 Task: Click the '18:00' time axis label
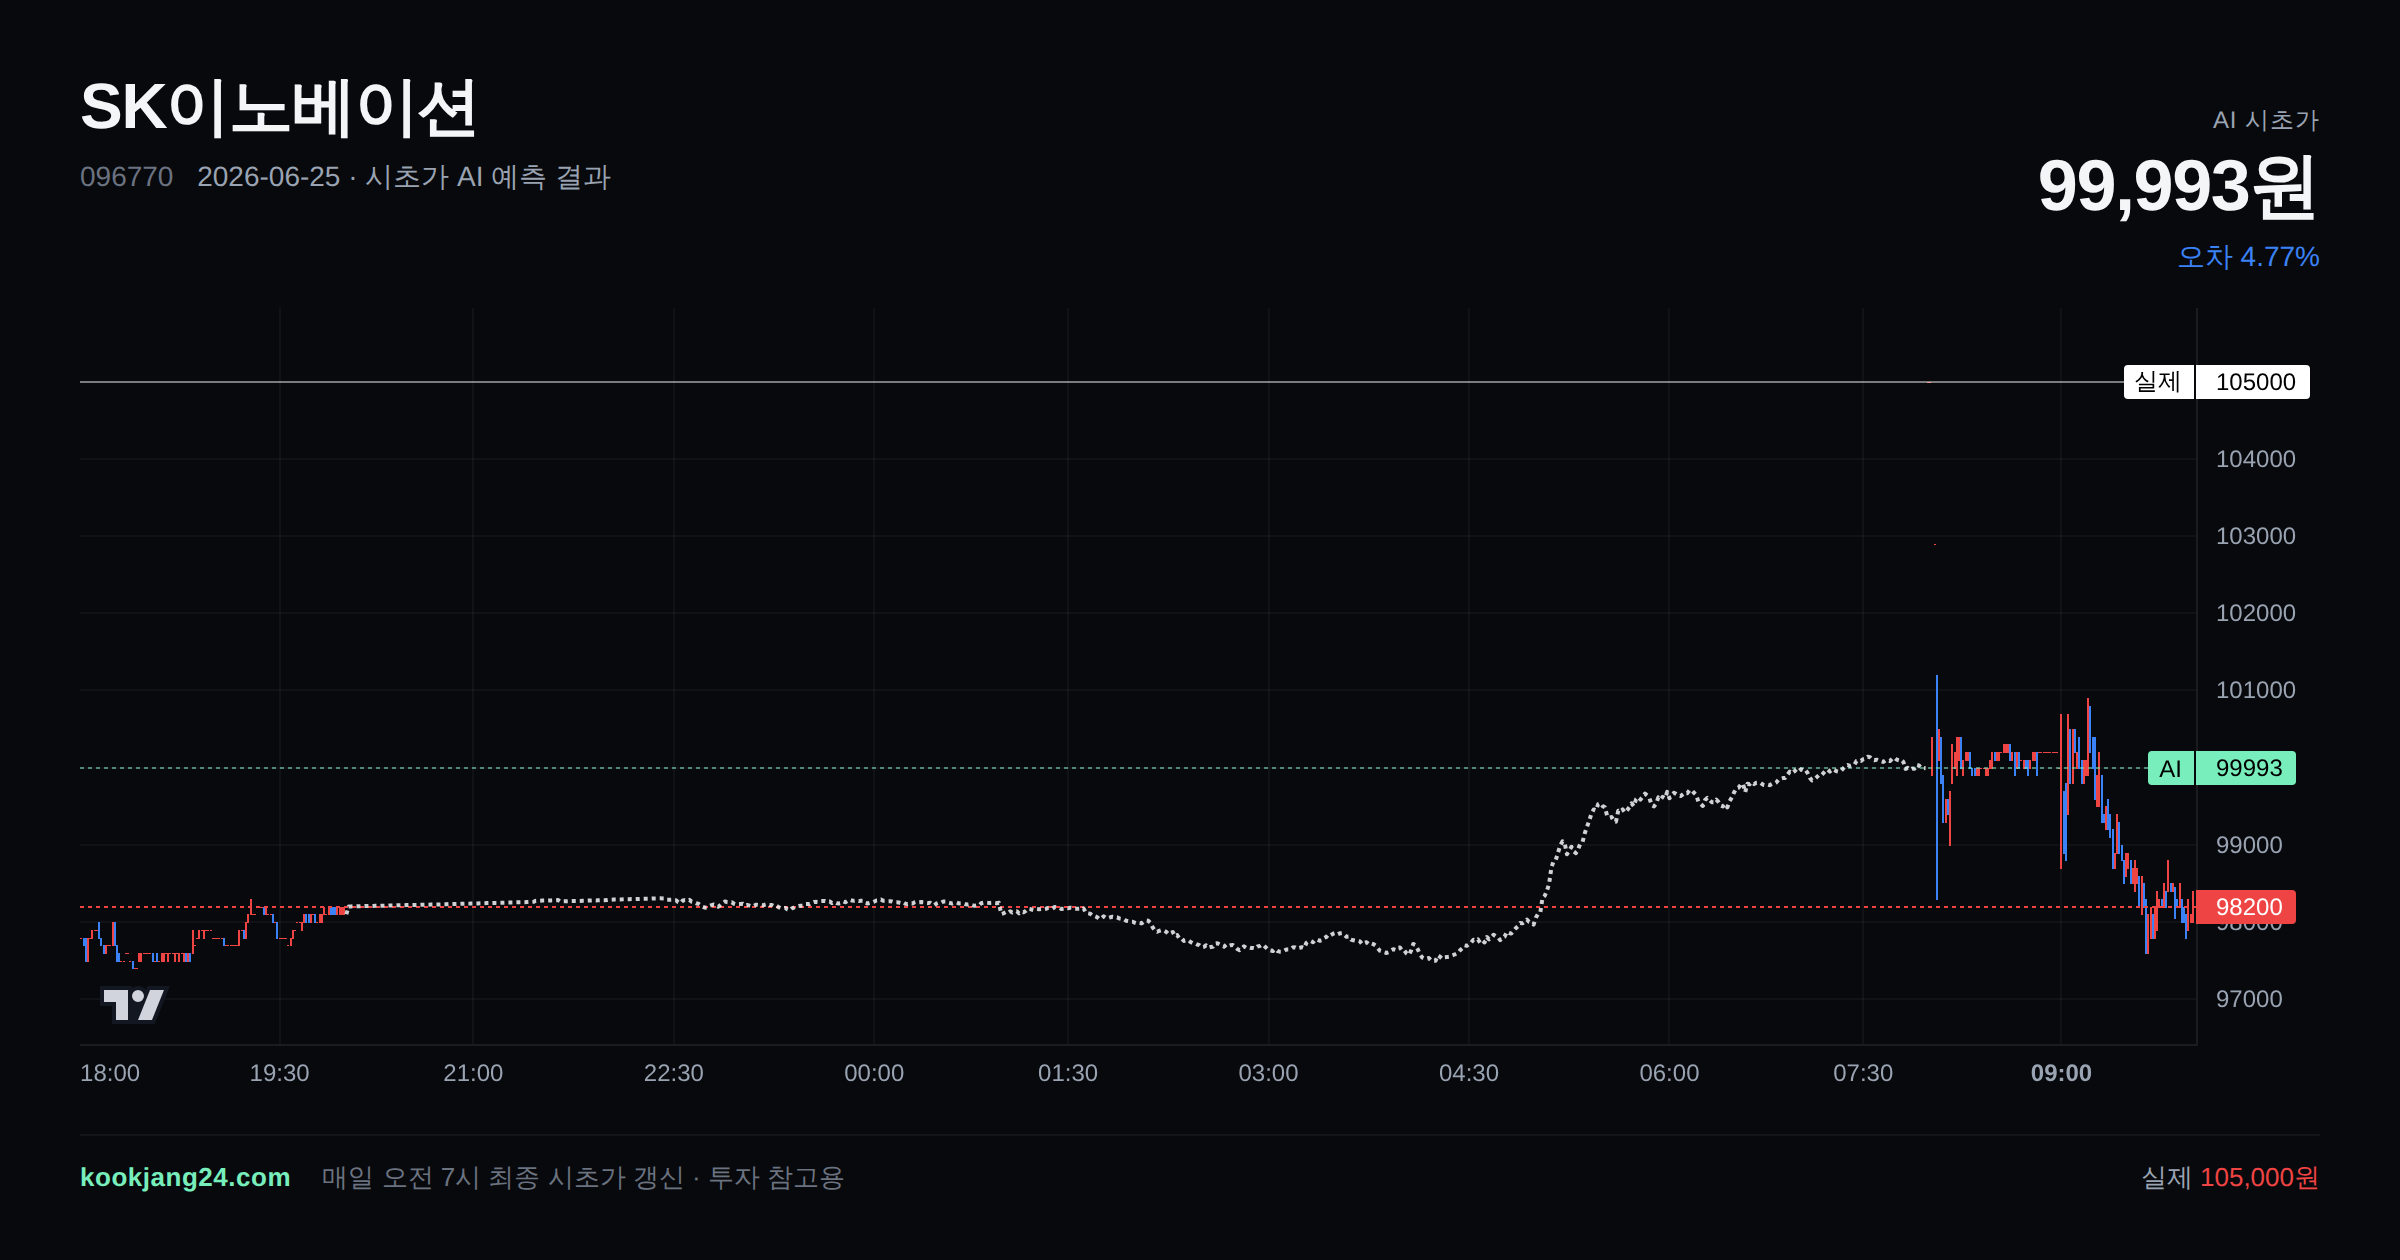point(110,1073)
